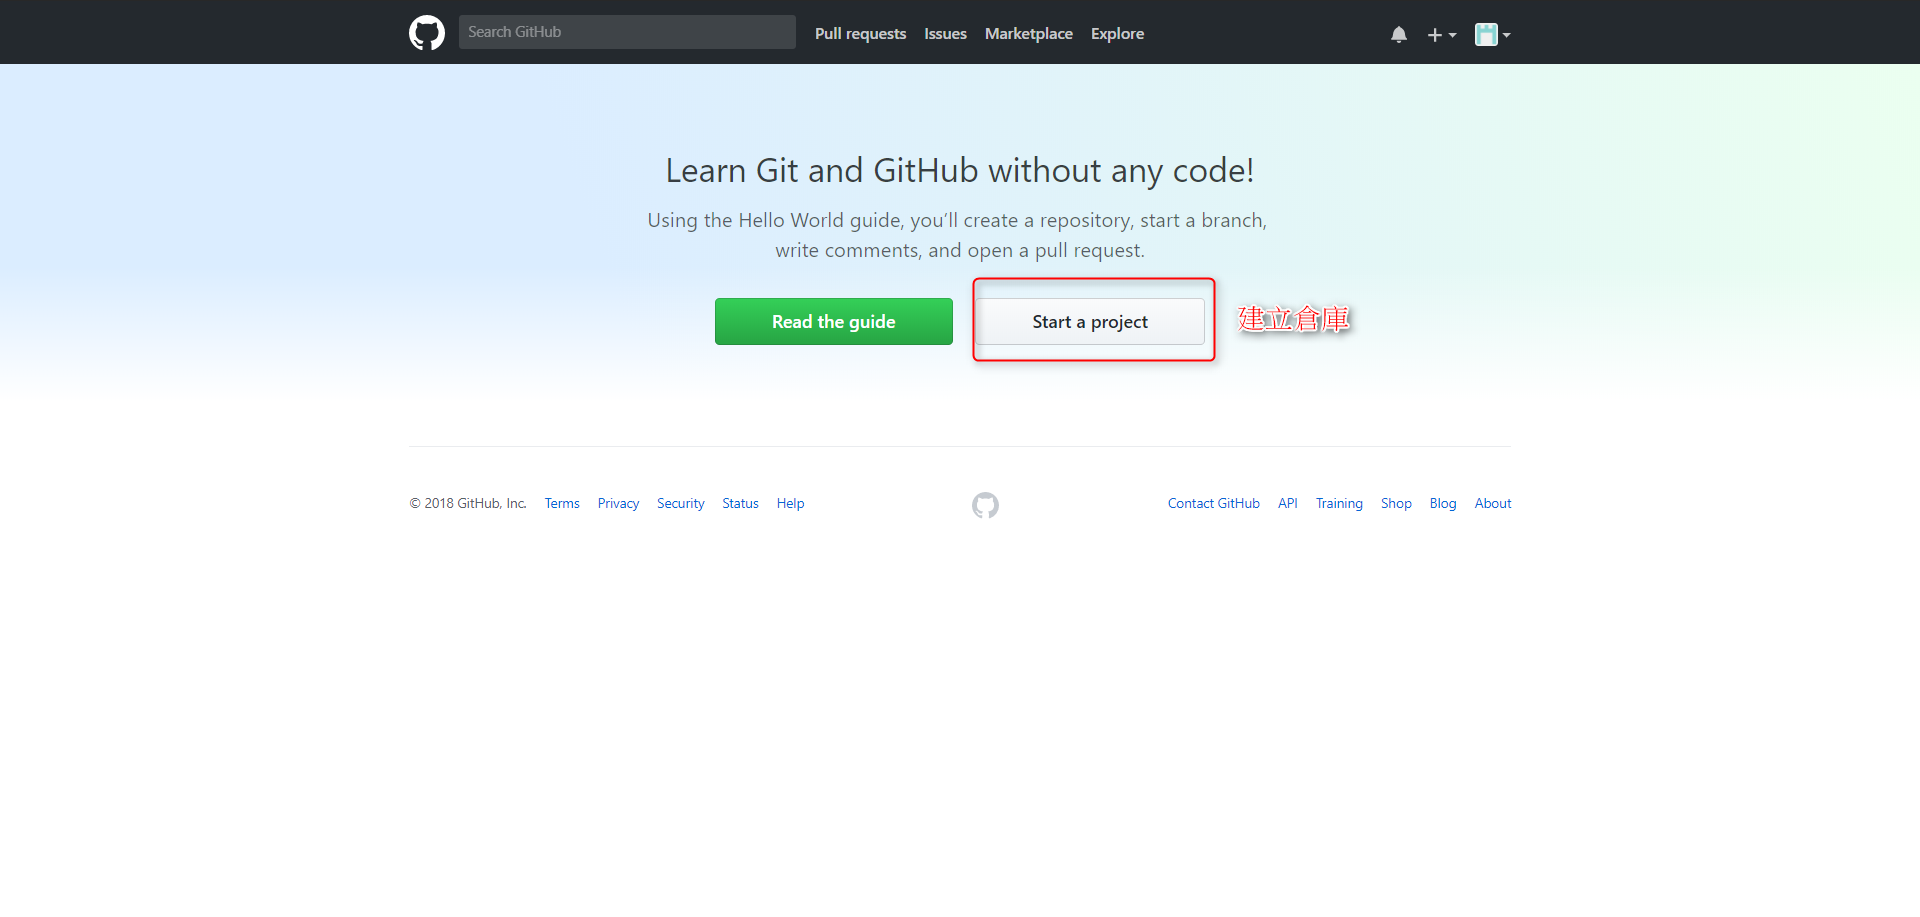This screenshot has width=1920, height=917.
Task: Open the API footer link
Action: [x=1287, y=503]
